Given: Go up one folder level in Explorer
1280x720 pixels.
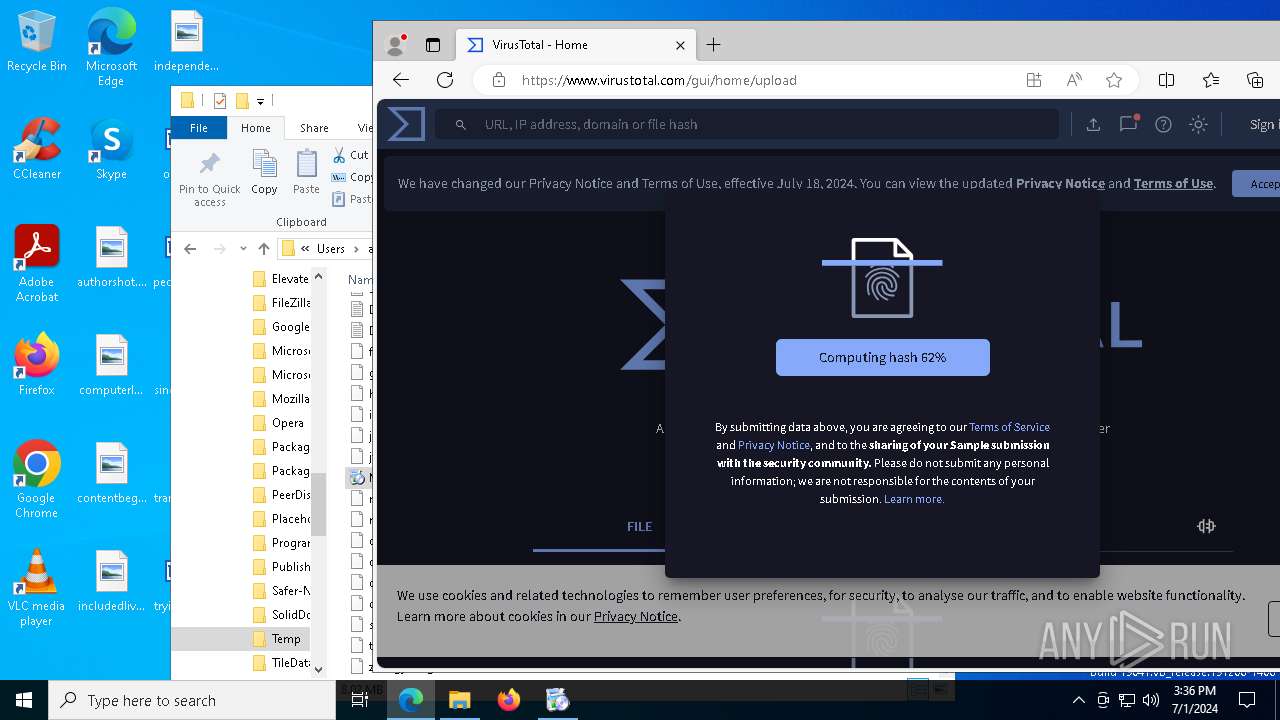Looking at the screenshot, I should tap(264, 249).
